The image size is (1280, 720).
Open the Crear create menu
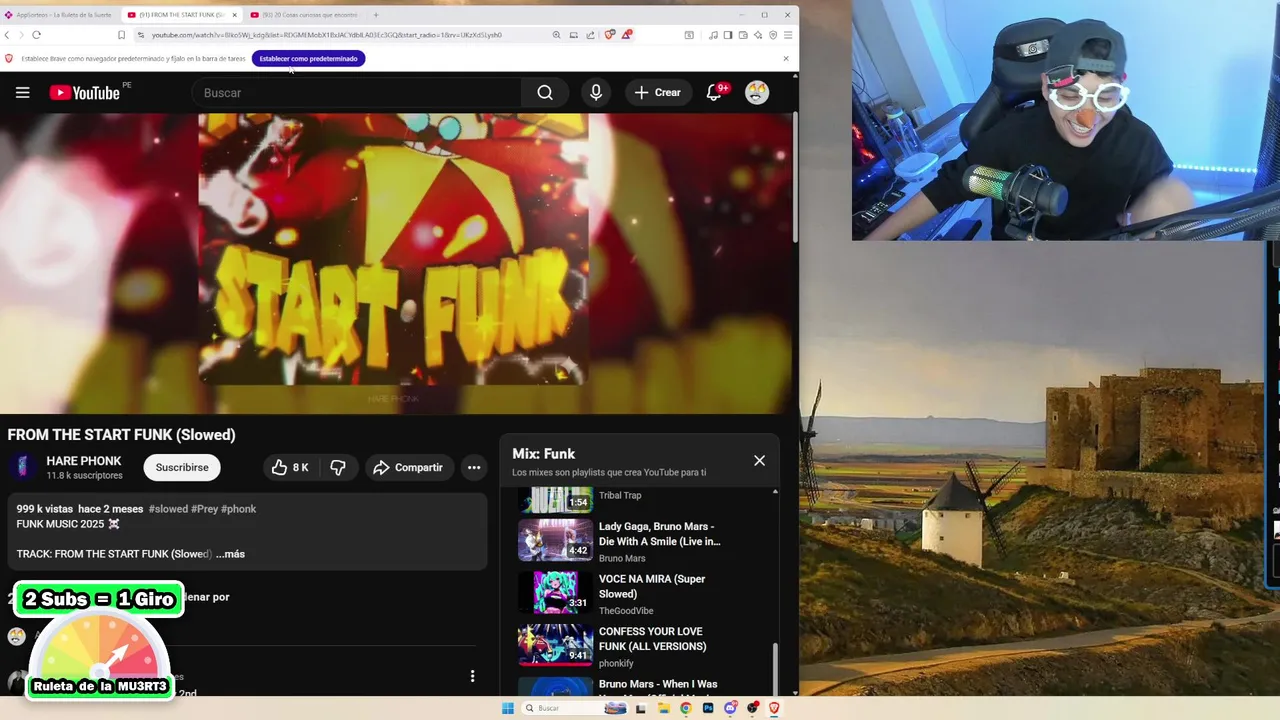(x=658, y=93)
